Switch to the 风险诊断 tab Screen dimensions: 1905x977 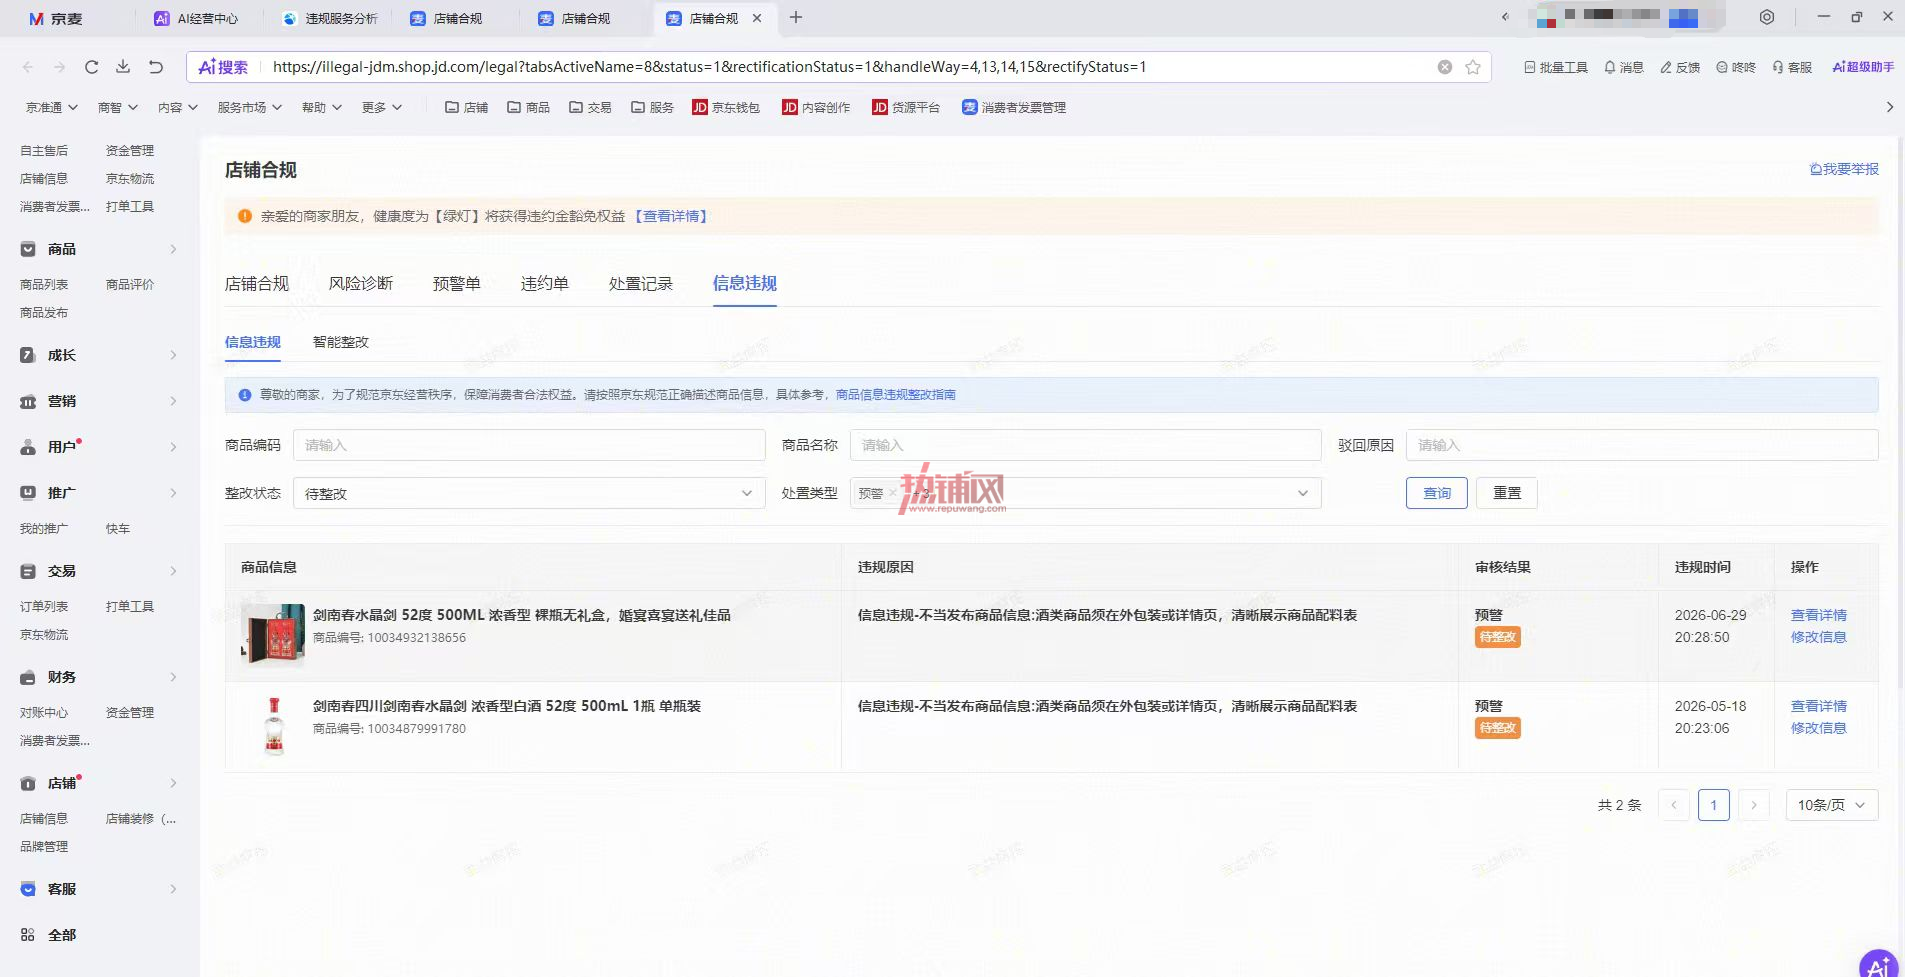click(x=361, y=284)
